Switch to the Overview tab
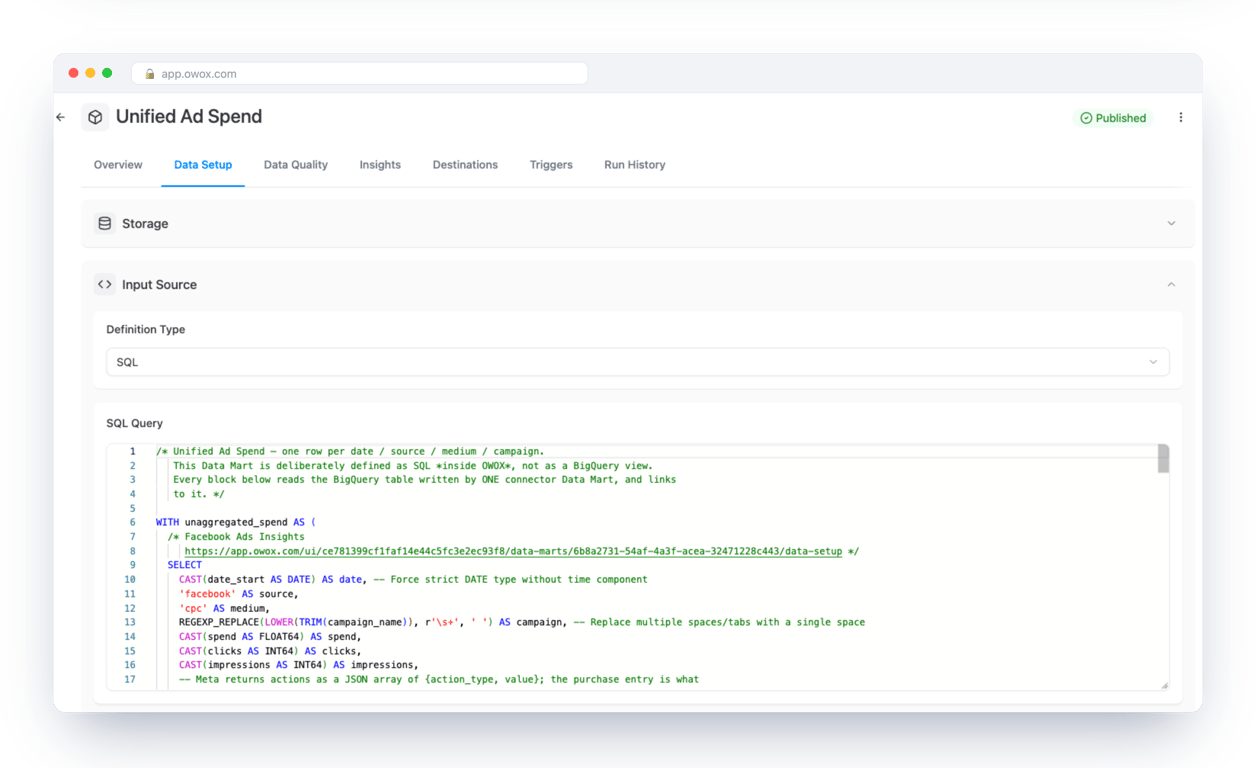 [x=118, y=165]
